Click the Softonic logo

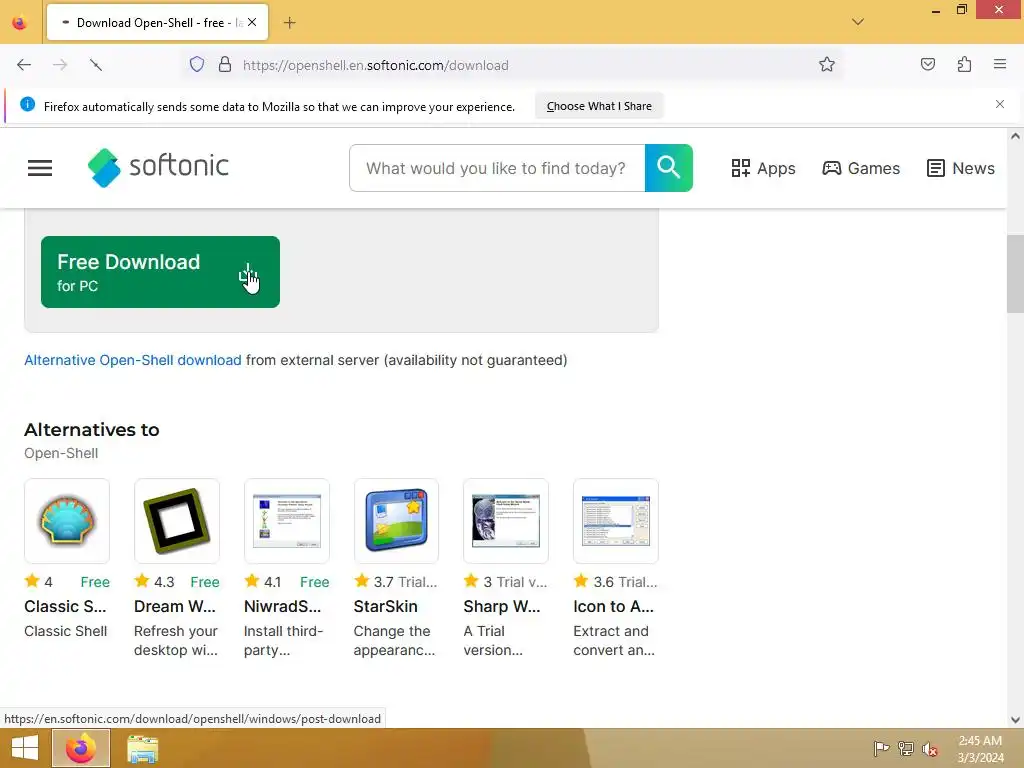pos(158,167)
